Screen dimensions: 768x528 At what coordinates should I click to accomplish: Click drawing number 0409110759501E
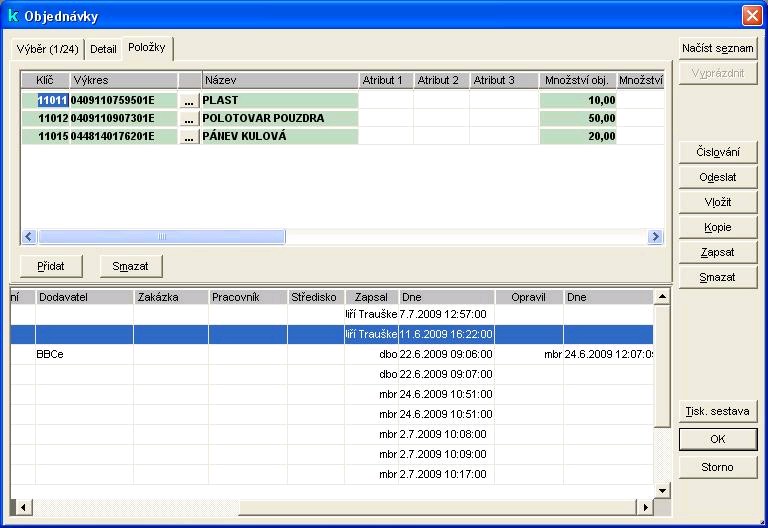(123, 100)
